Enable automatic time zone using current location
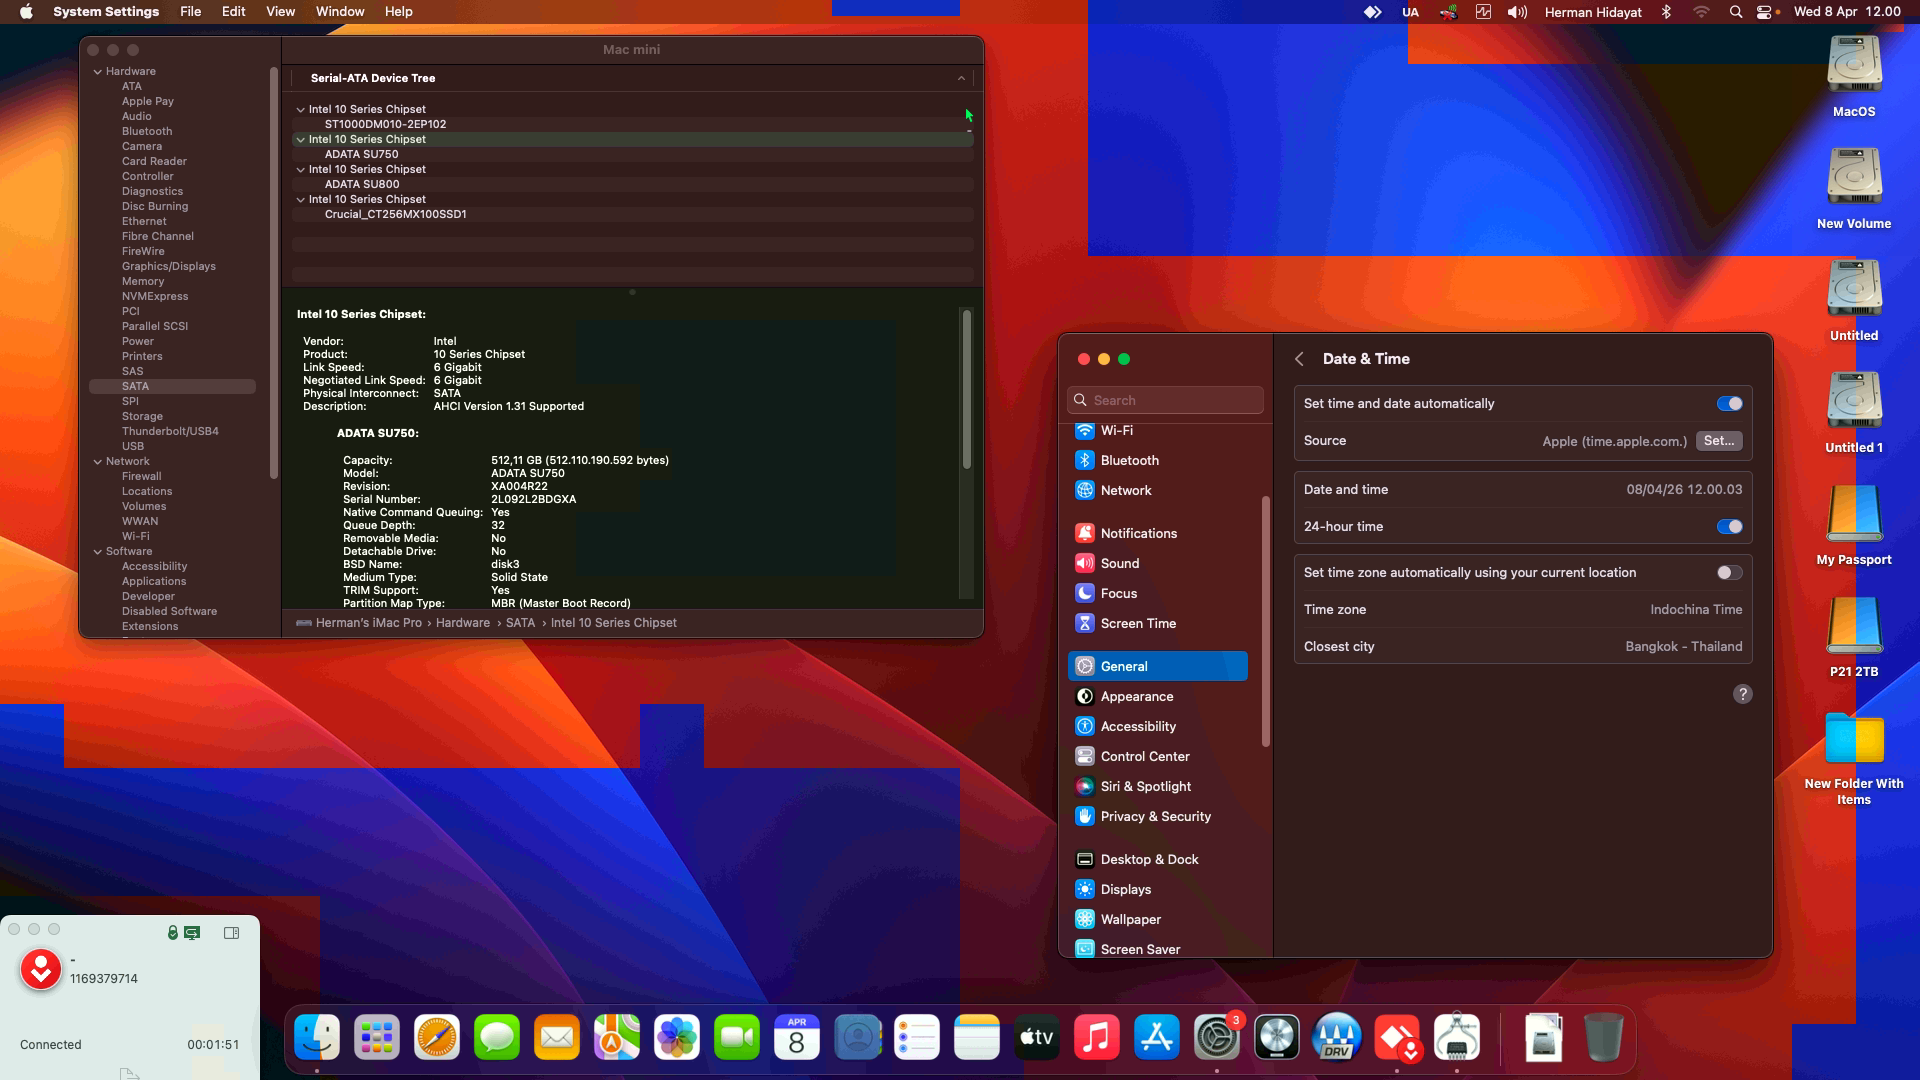1920x1080 pixels. coord(1729,573)
